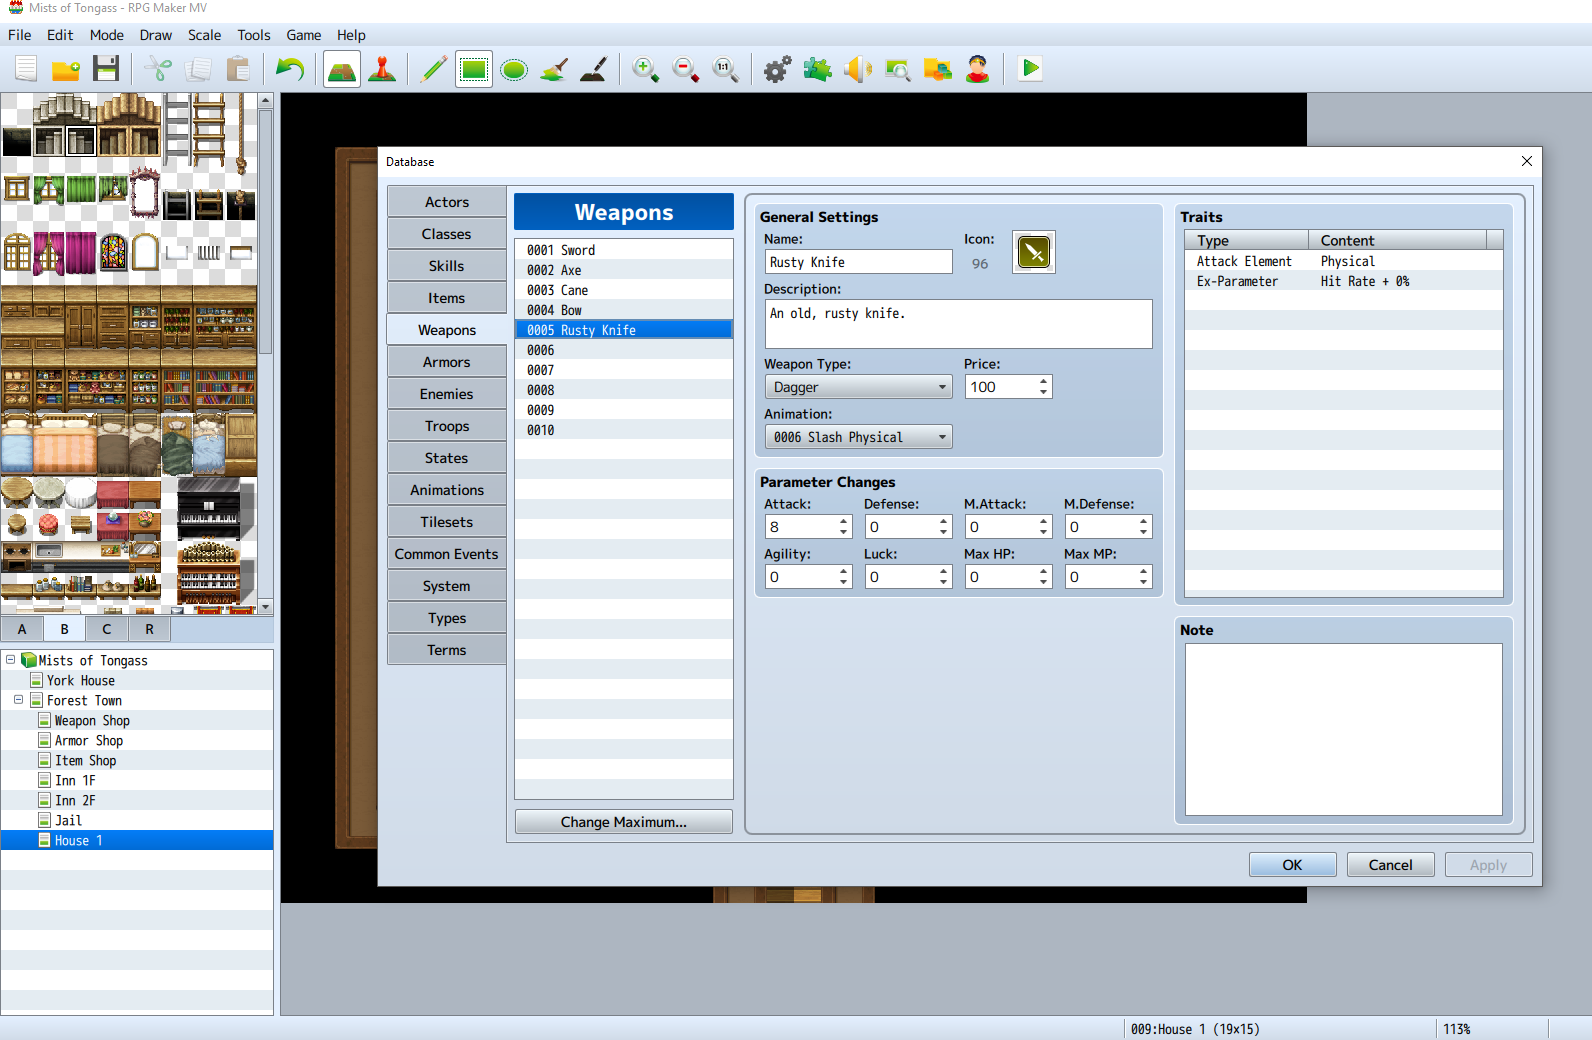The image size is (1592, 1040).
Task: Collapse the Forest Town map tree
Action: [x=19, y=700]
